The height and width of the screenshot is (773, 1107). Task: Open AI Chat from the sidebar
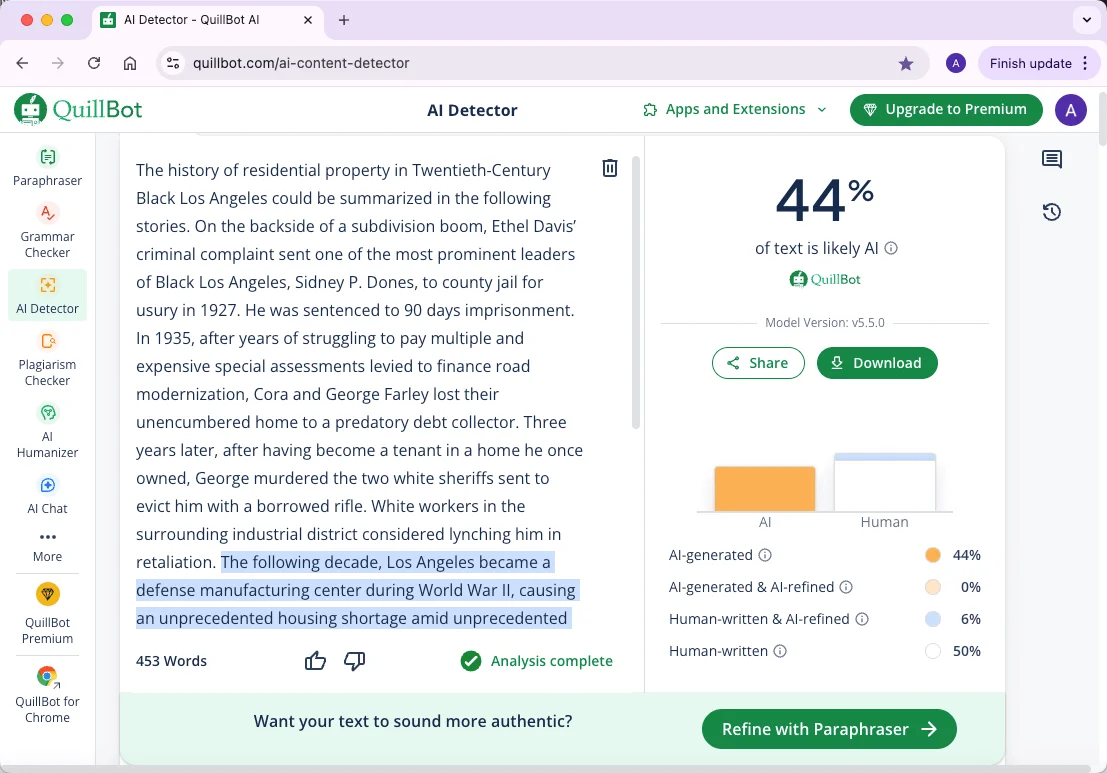(47, 494)
